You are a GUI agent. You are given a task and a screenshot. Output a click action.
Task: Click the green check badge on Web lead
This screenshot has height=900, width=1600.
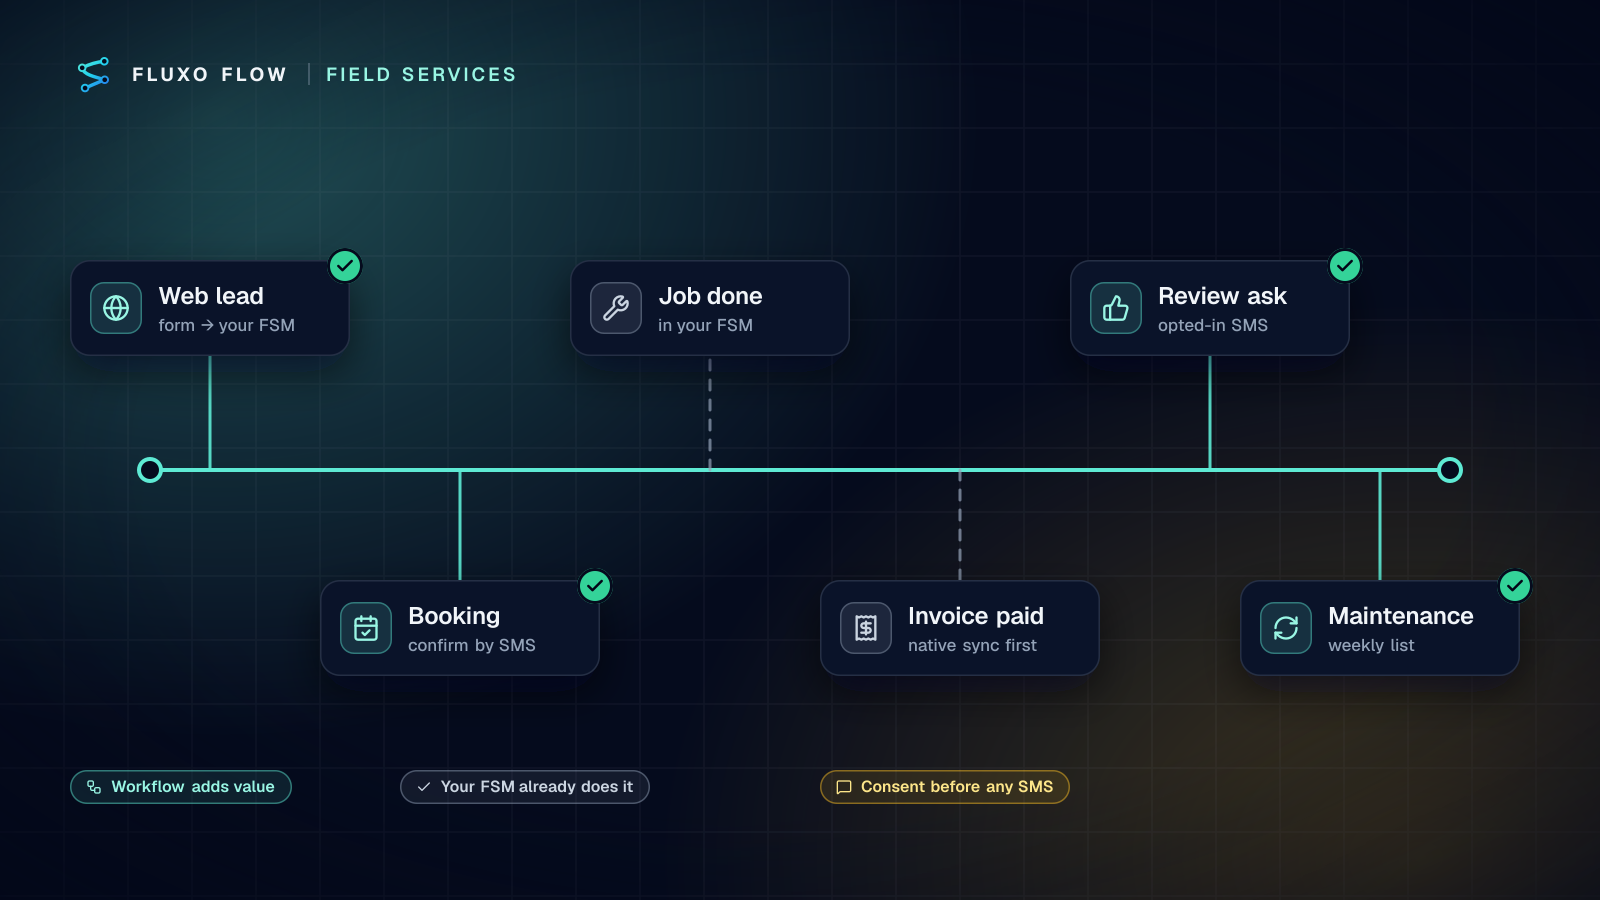pos(345,266)
